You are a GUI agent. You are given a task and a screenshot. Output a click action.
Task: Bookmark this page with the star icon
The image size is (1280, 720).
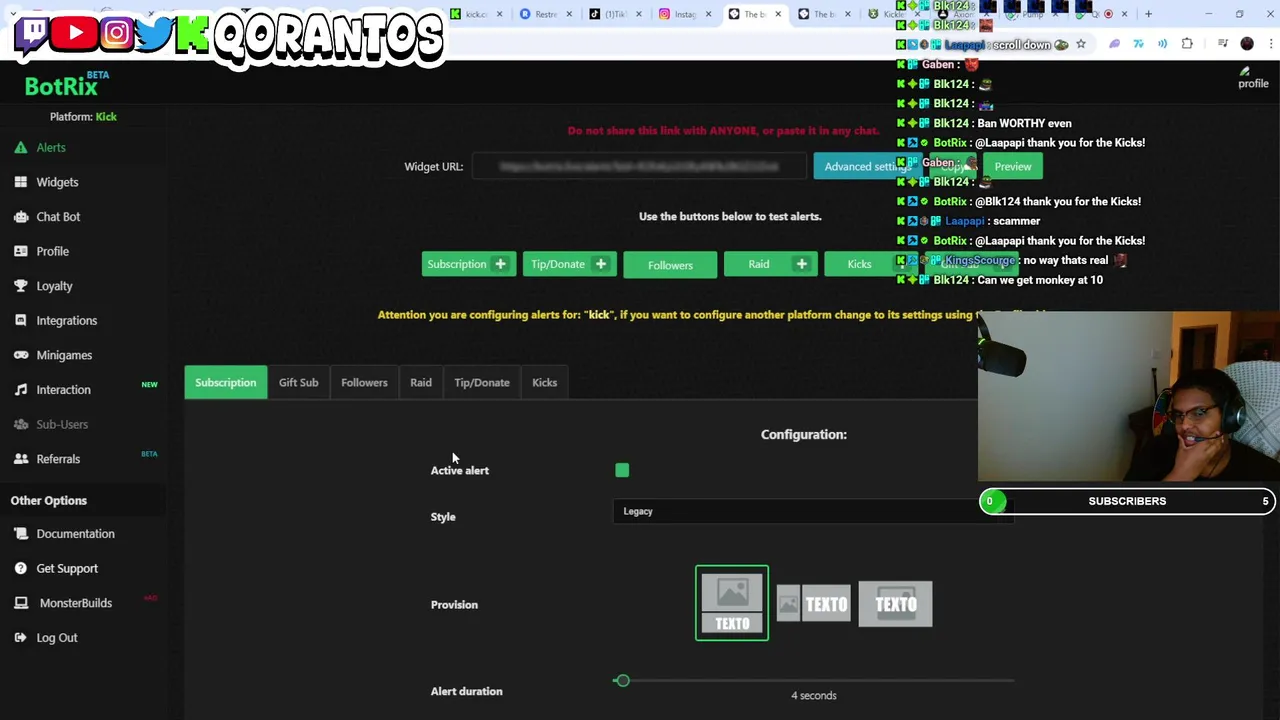coord(1080,44)
